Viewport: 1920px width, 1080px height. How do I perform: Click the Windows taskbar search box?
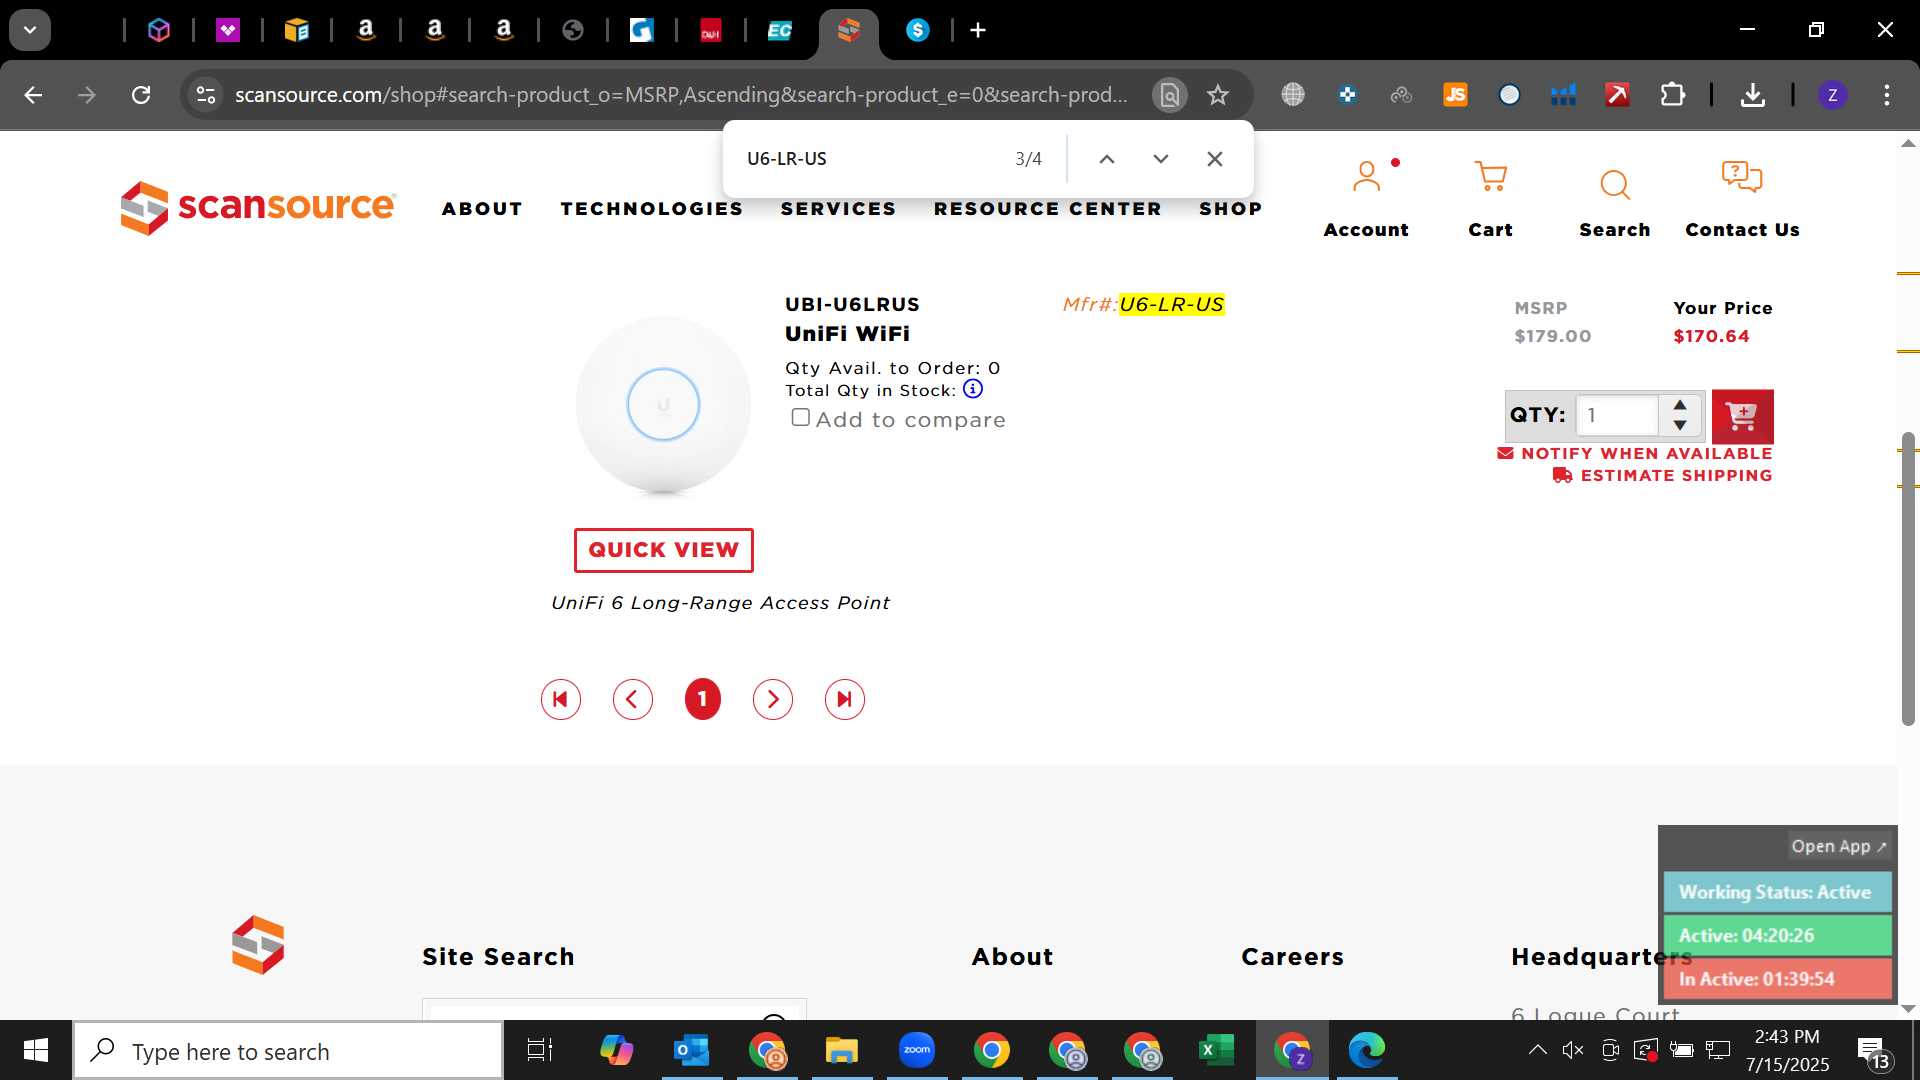coord(288,1050)
